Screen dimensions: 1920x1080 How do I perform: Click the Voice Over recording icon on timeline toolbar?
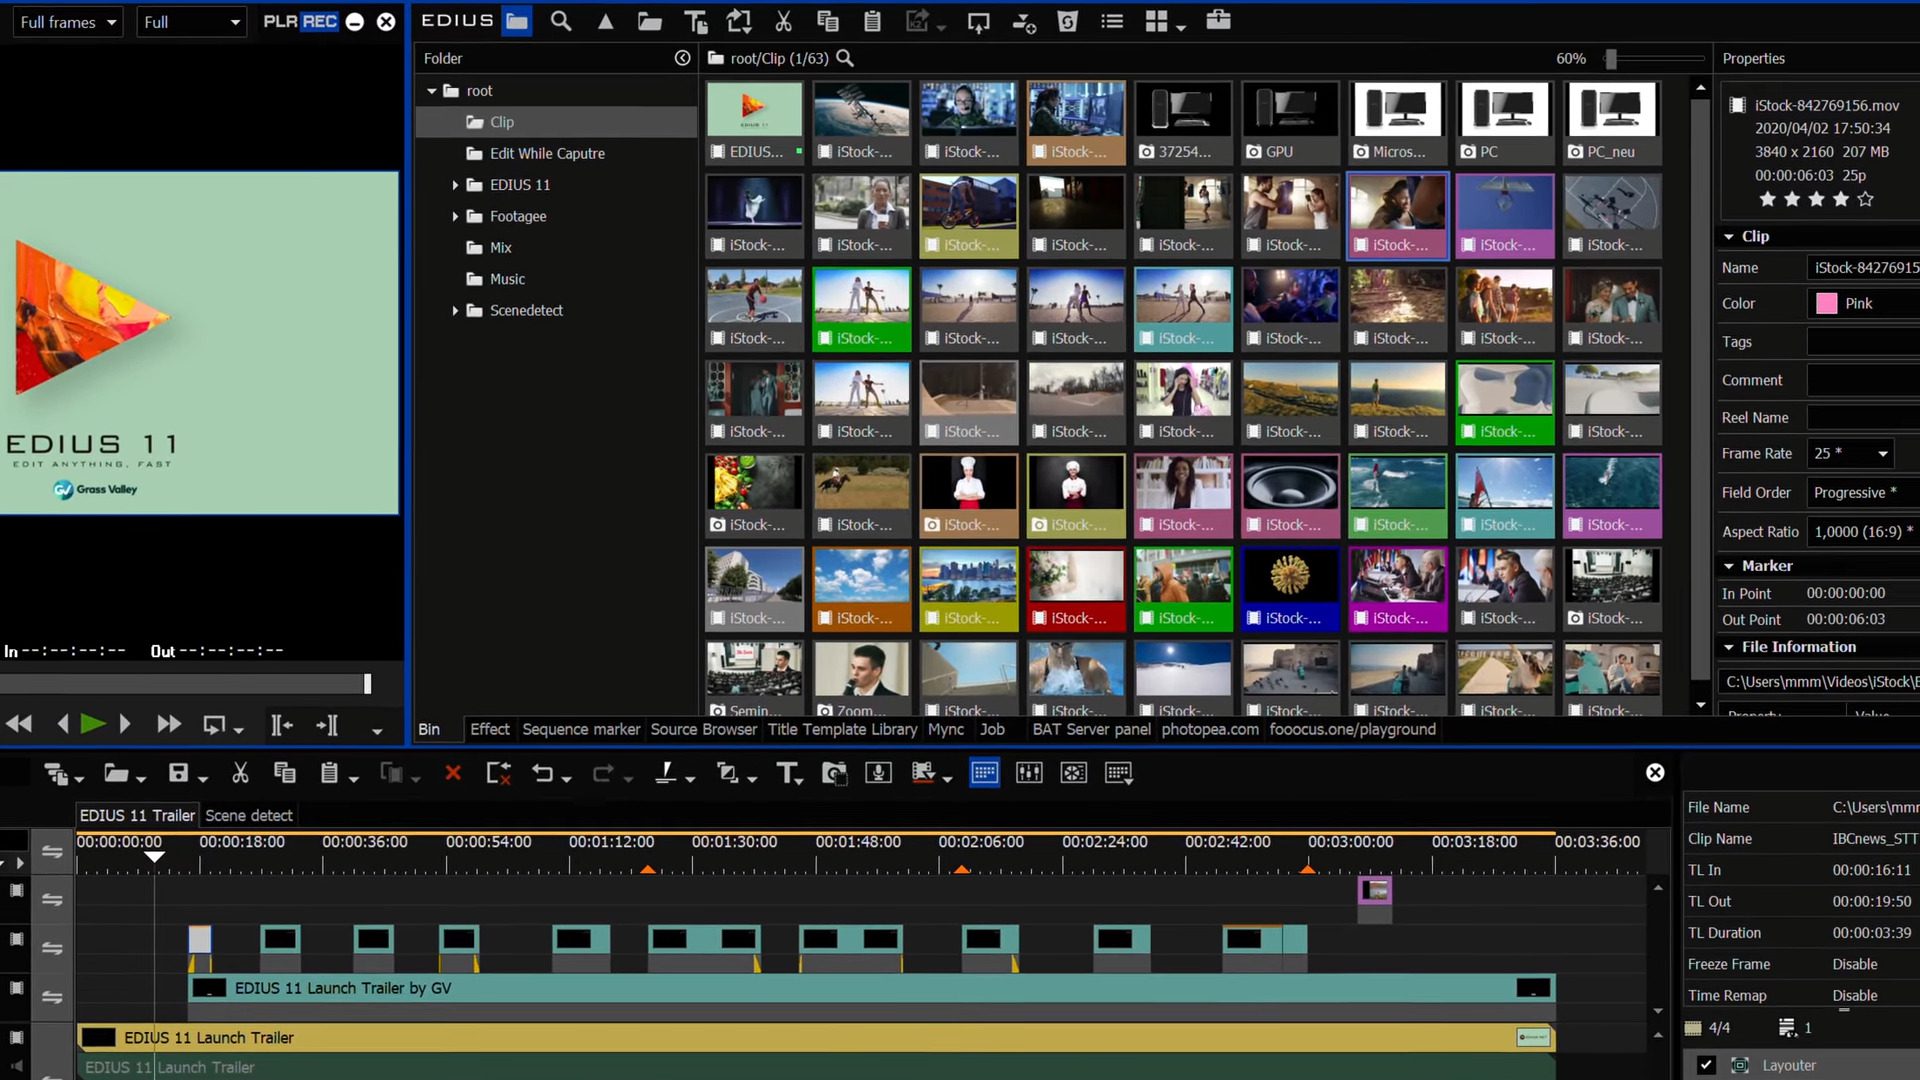[880, 773]
